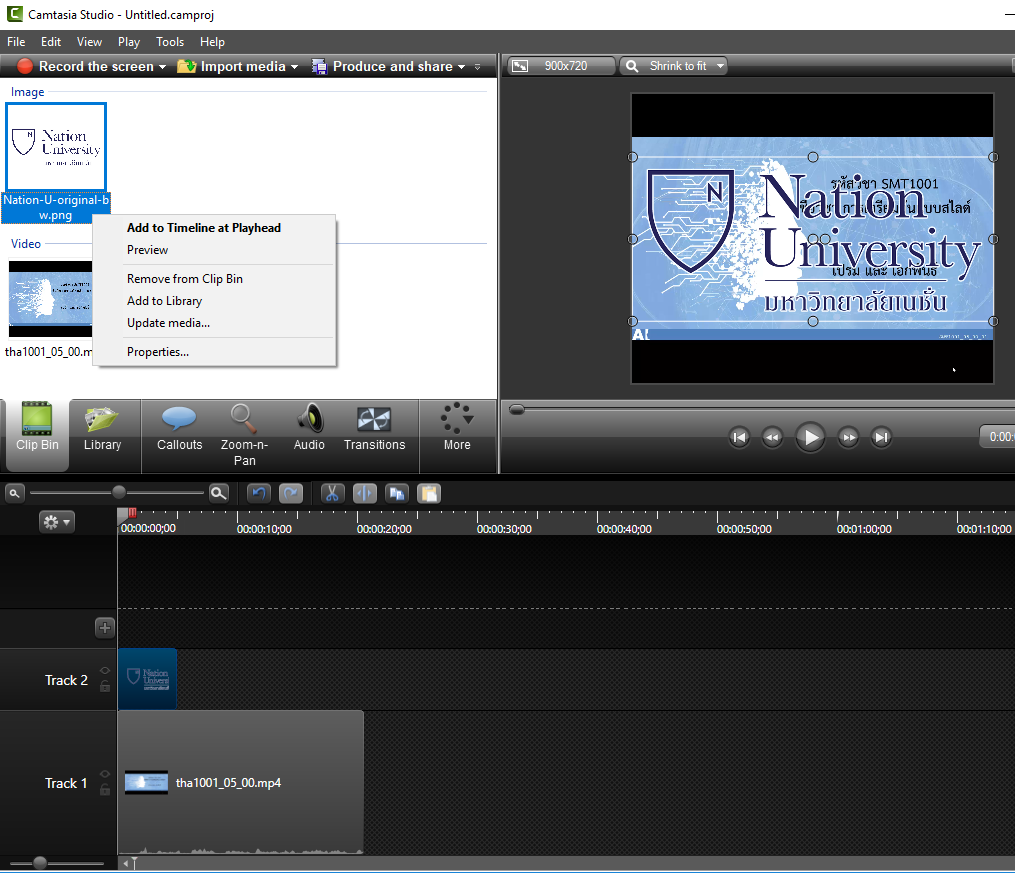Toggle the Track 2 lock icon
The image size is (1015, 873).
105,687
